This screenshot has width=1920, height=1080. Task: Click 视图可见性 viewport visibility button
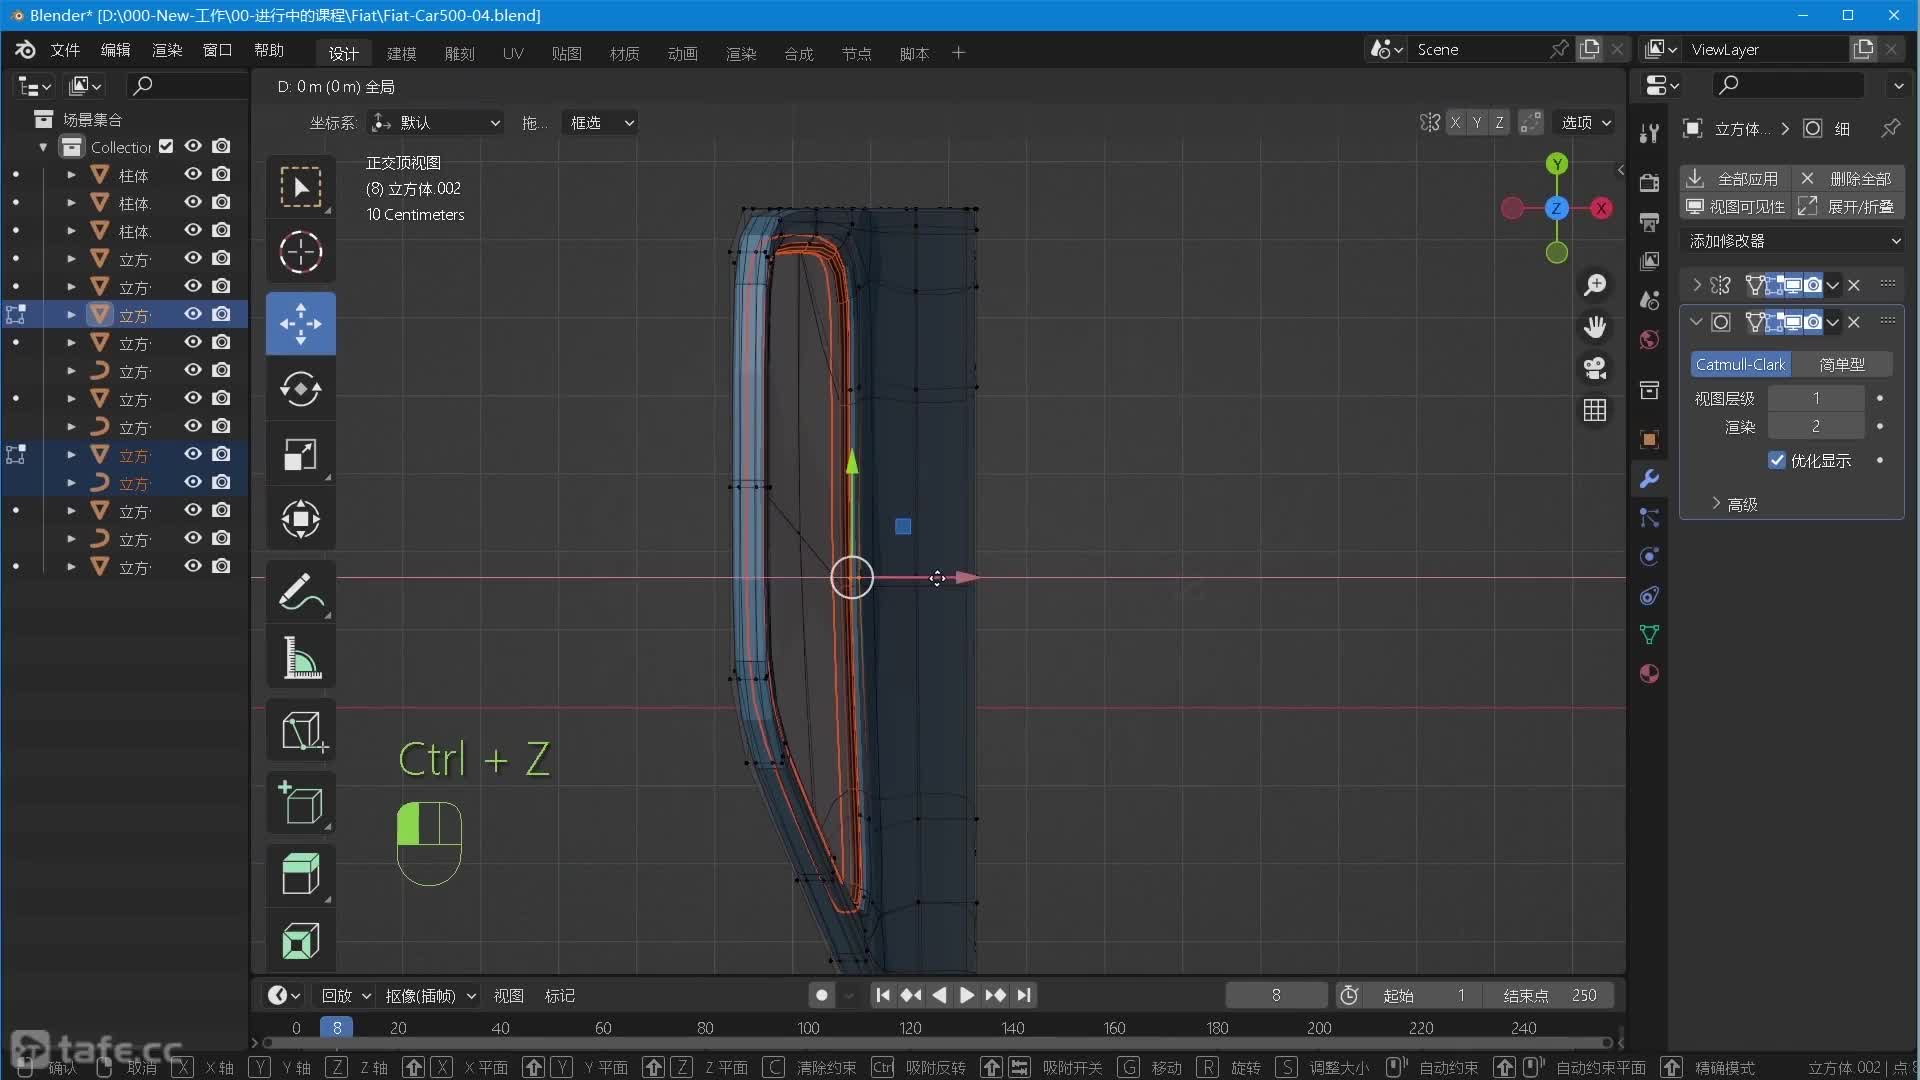point(1736,206)
